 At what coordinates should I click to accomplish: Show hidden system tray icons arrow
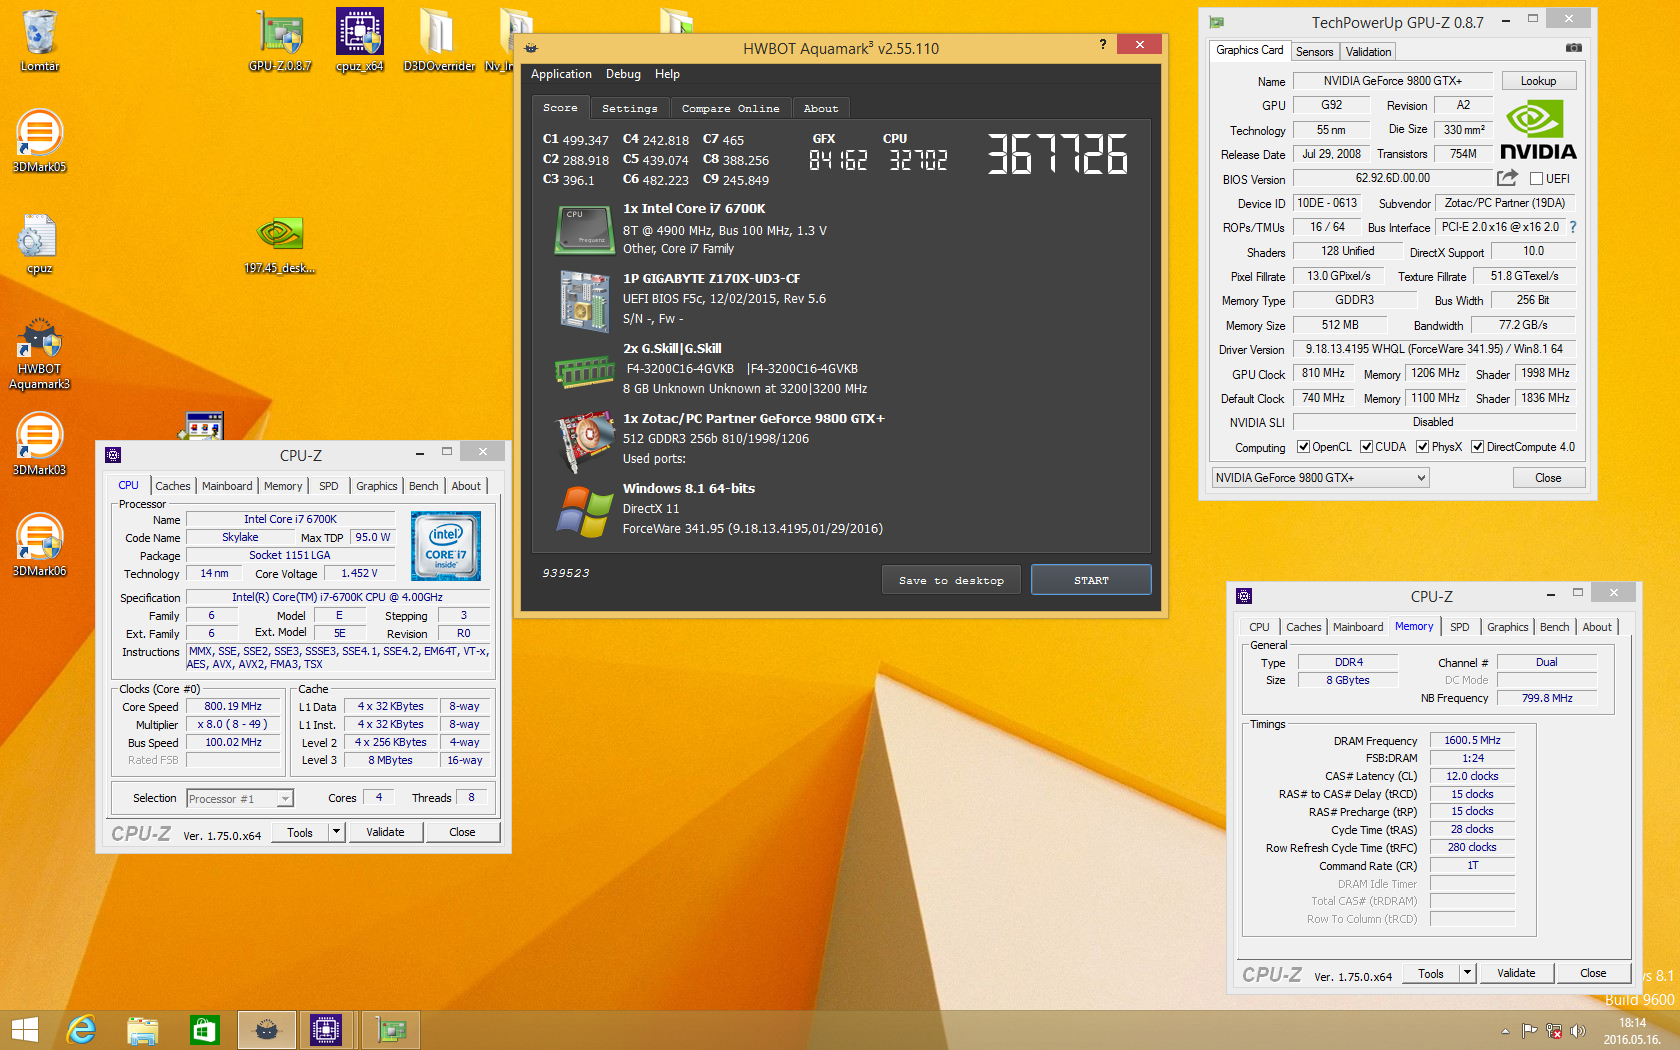[1505, 1031]
